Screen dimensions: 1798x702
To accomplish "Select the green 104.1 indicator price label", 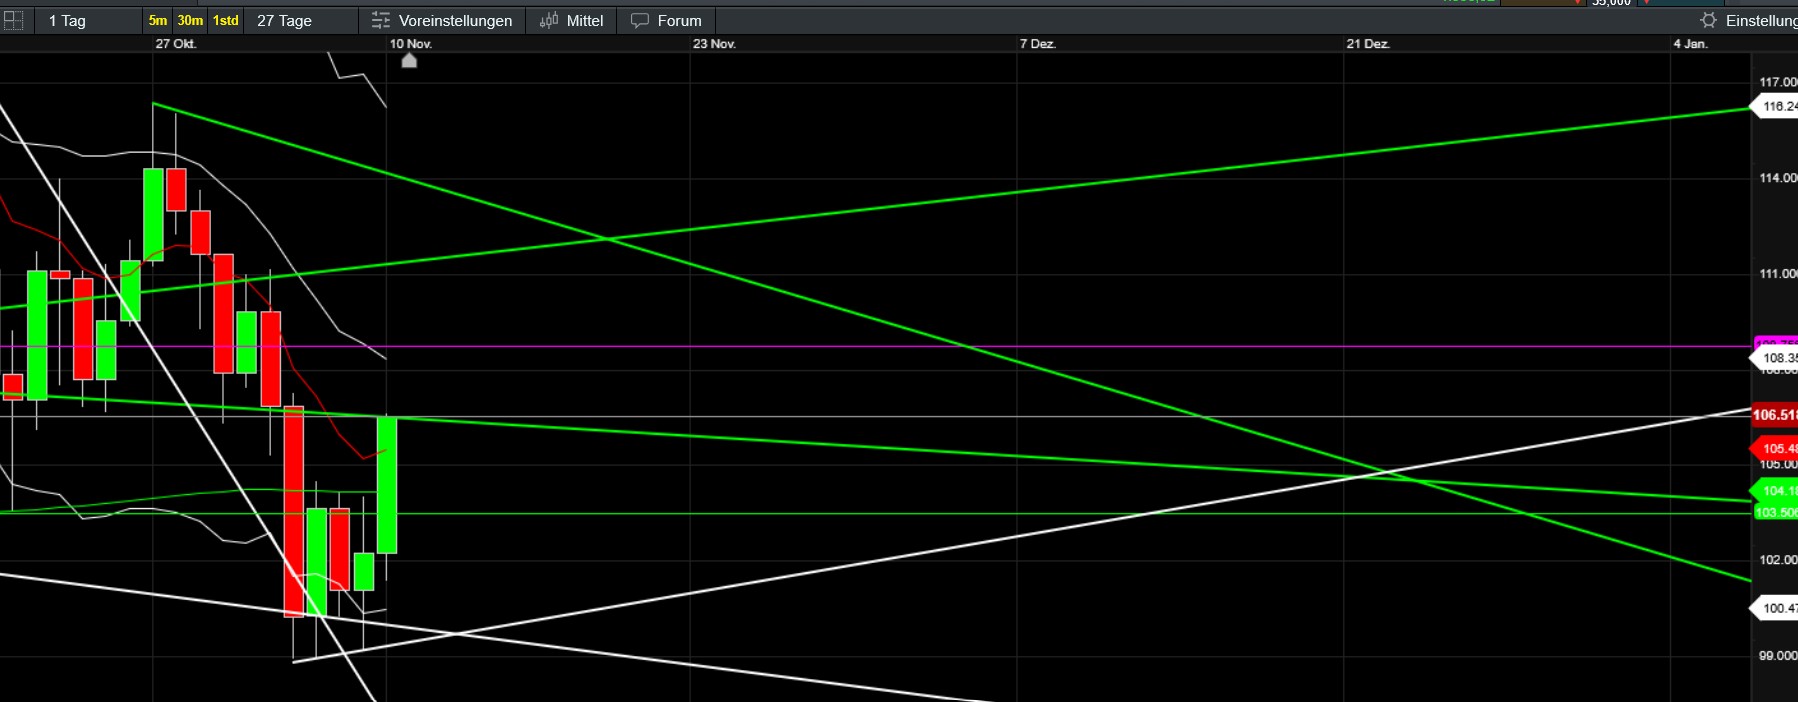I will click(1776, 491).
